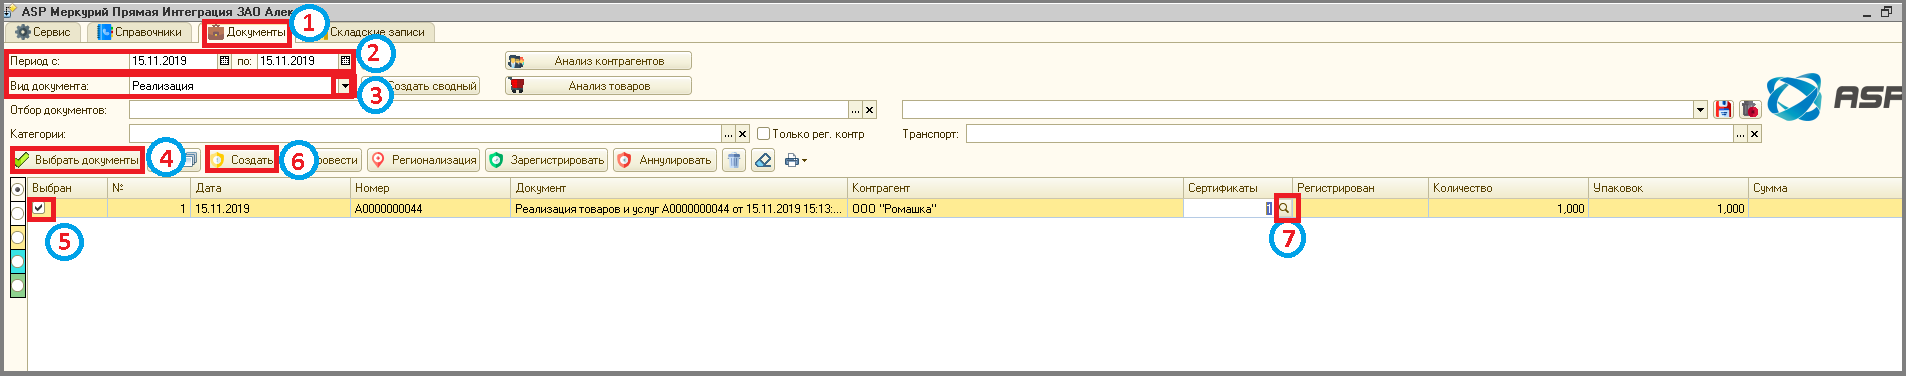Select the green radio filter
This screenshot has width=1906, height=376.
(18, 285)
